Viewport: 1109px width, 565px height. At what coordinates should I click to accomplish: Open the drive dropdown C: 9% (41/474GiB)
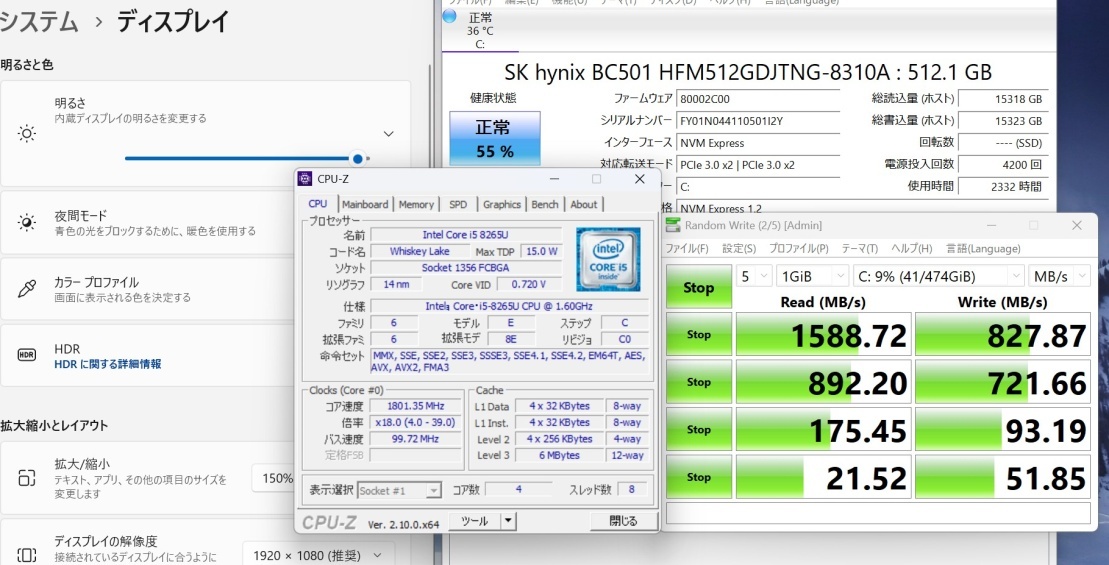pyautogui.click(x=939, y=276)
